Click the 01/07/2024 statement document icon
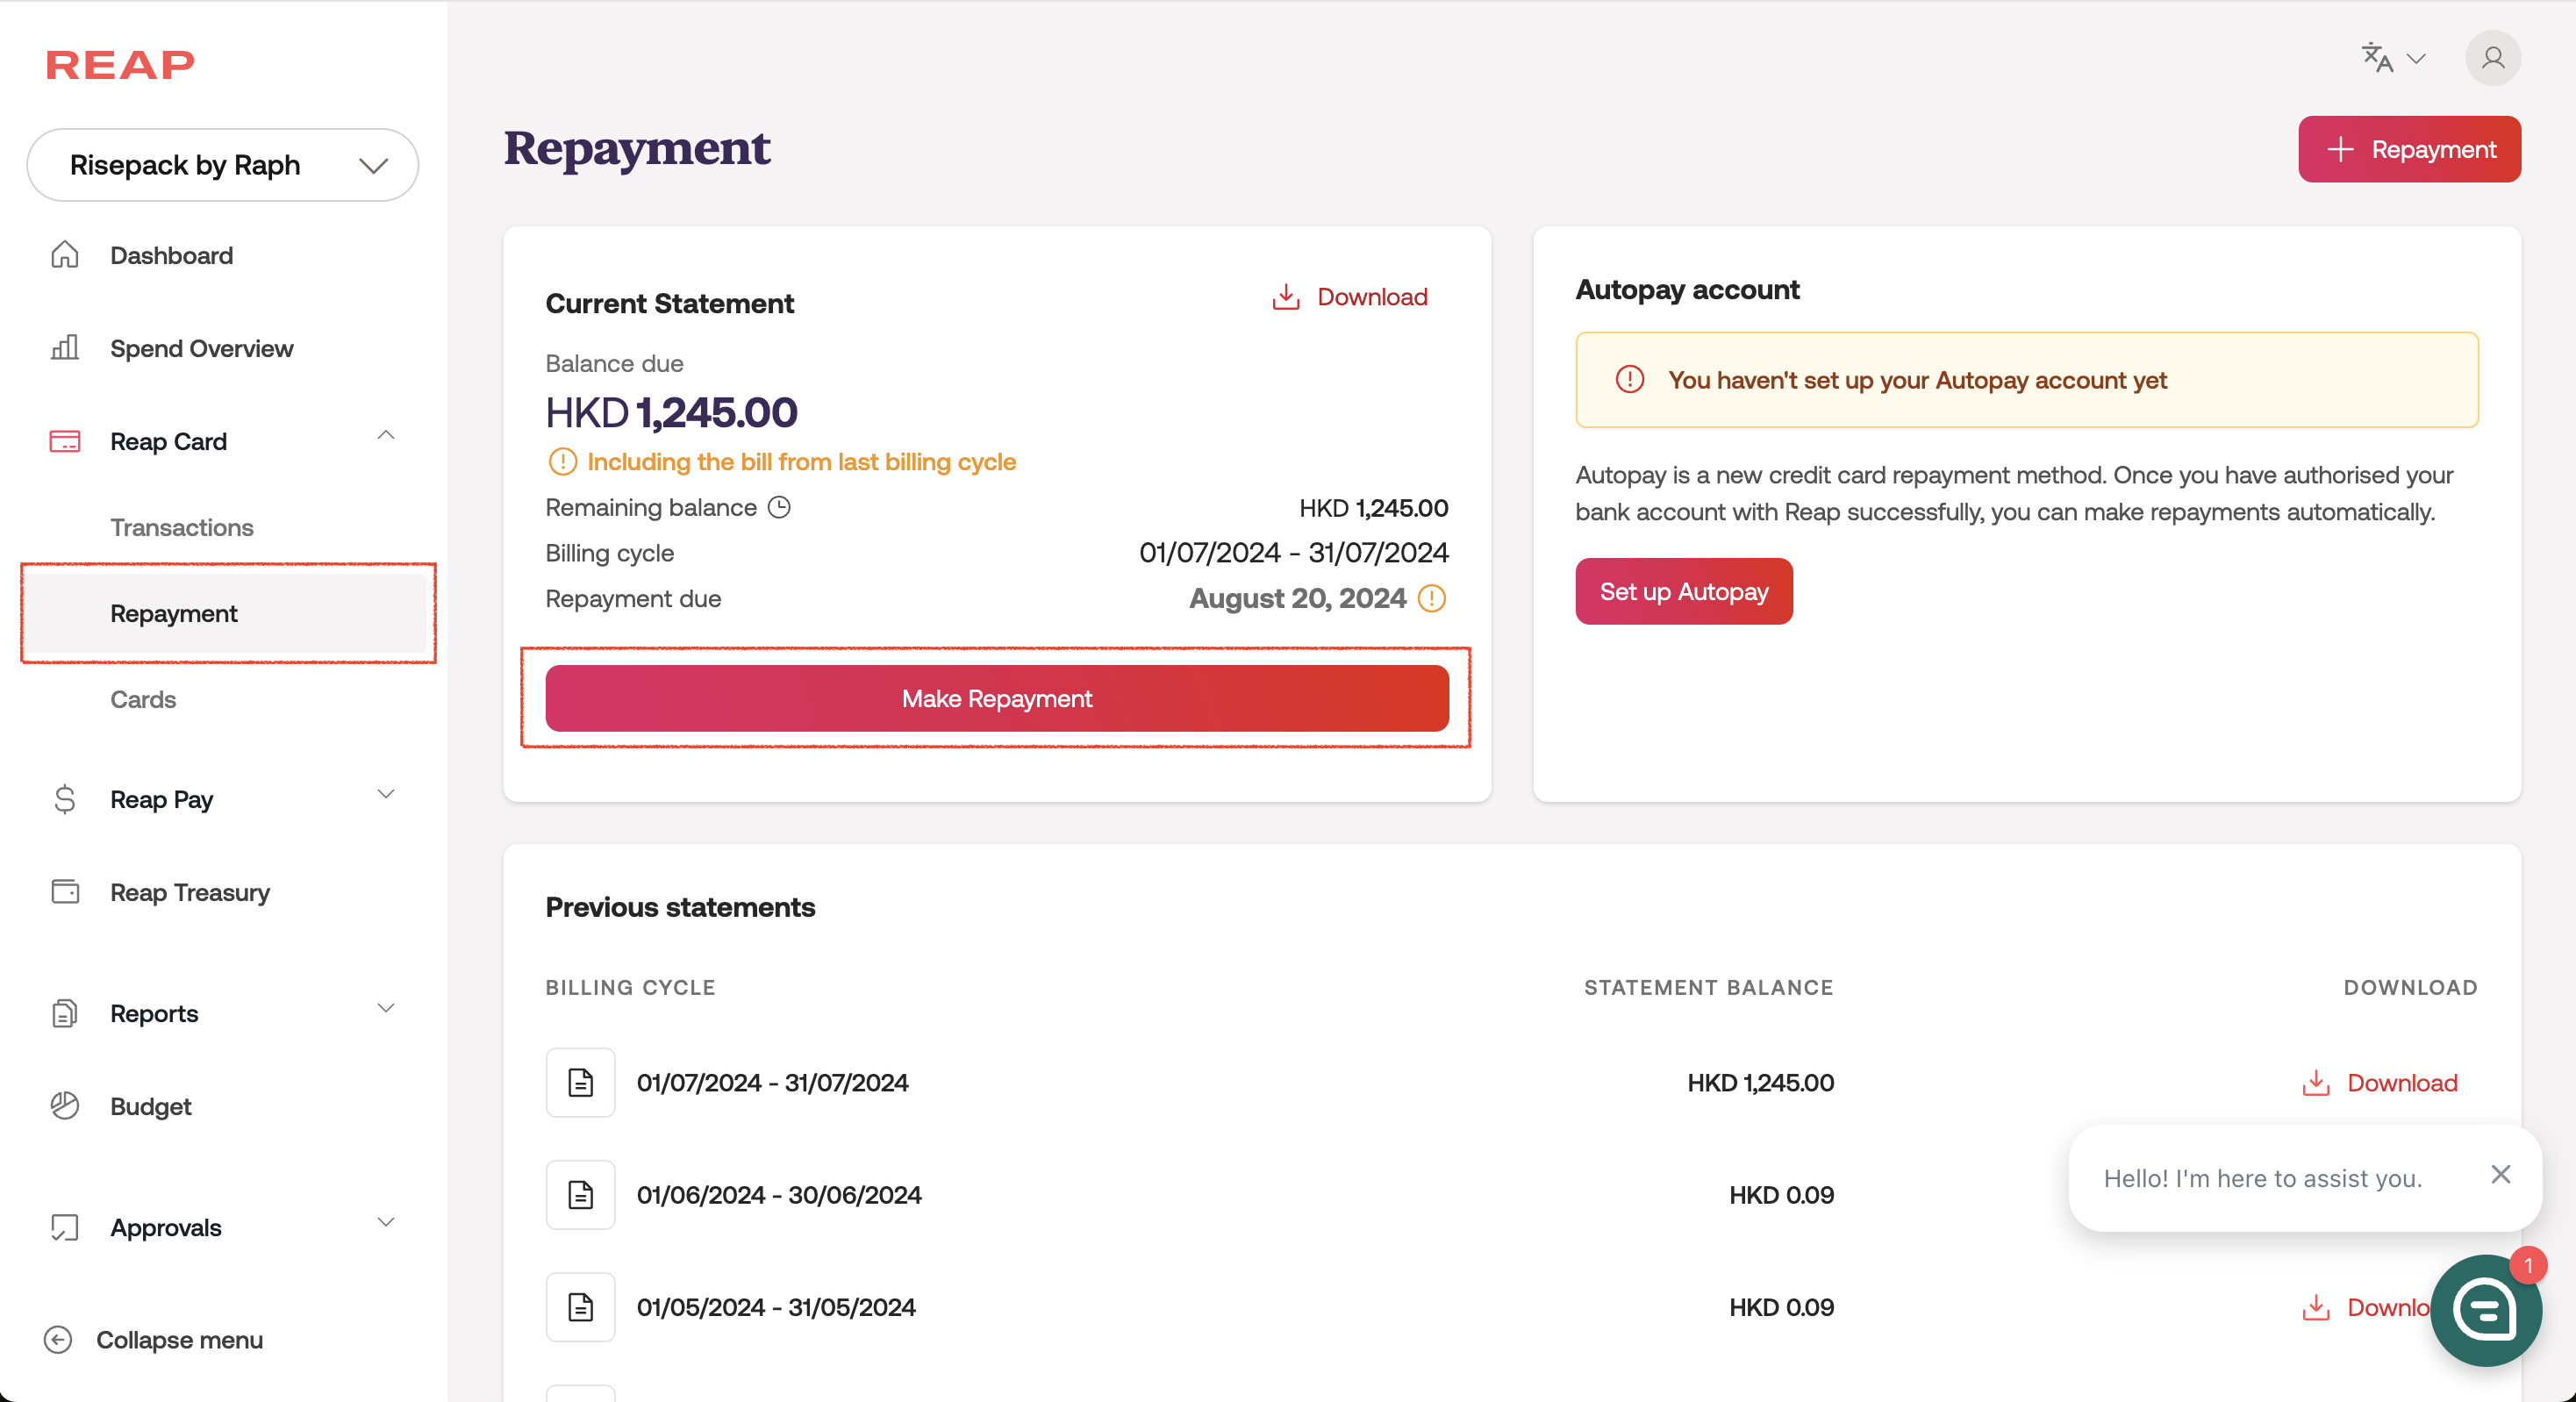Viewport: 2576px width, 1402px height. click(580, 1083)
